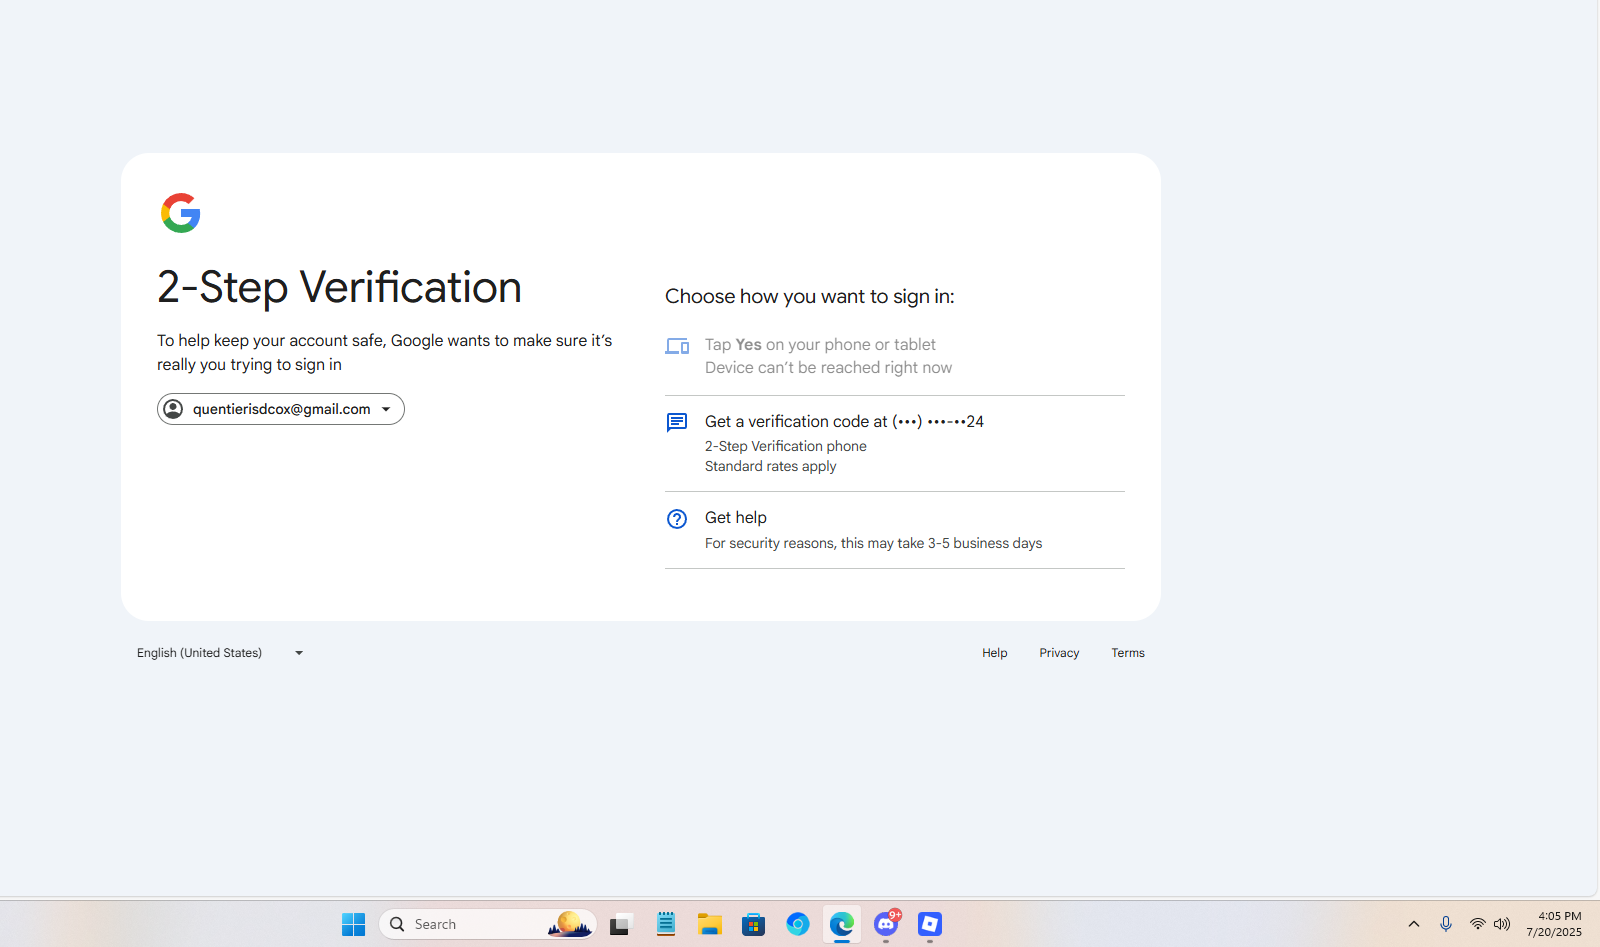
Task: Expand the English (United States) language dropdown
Action: 220,653
